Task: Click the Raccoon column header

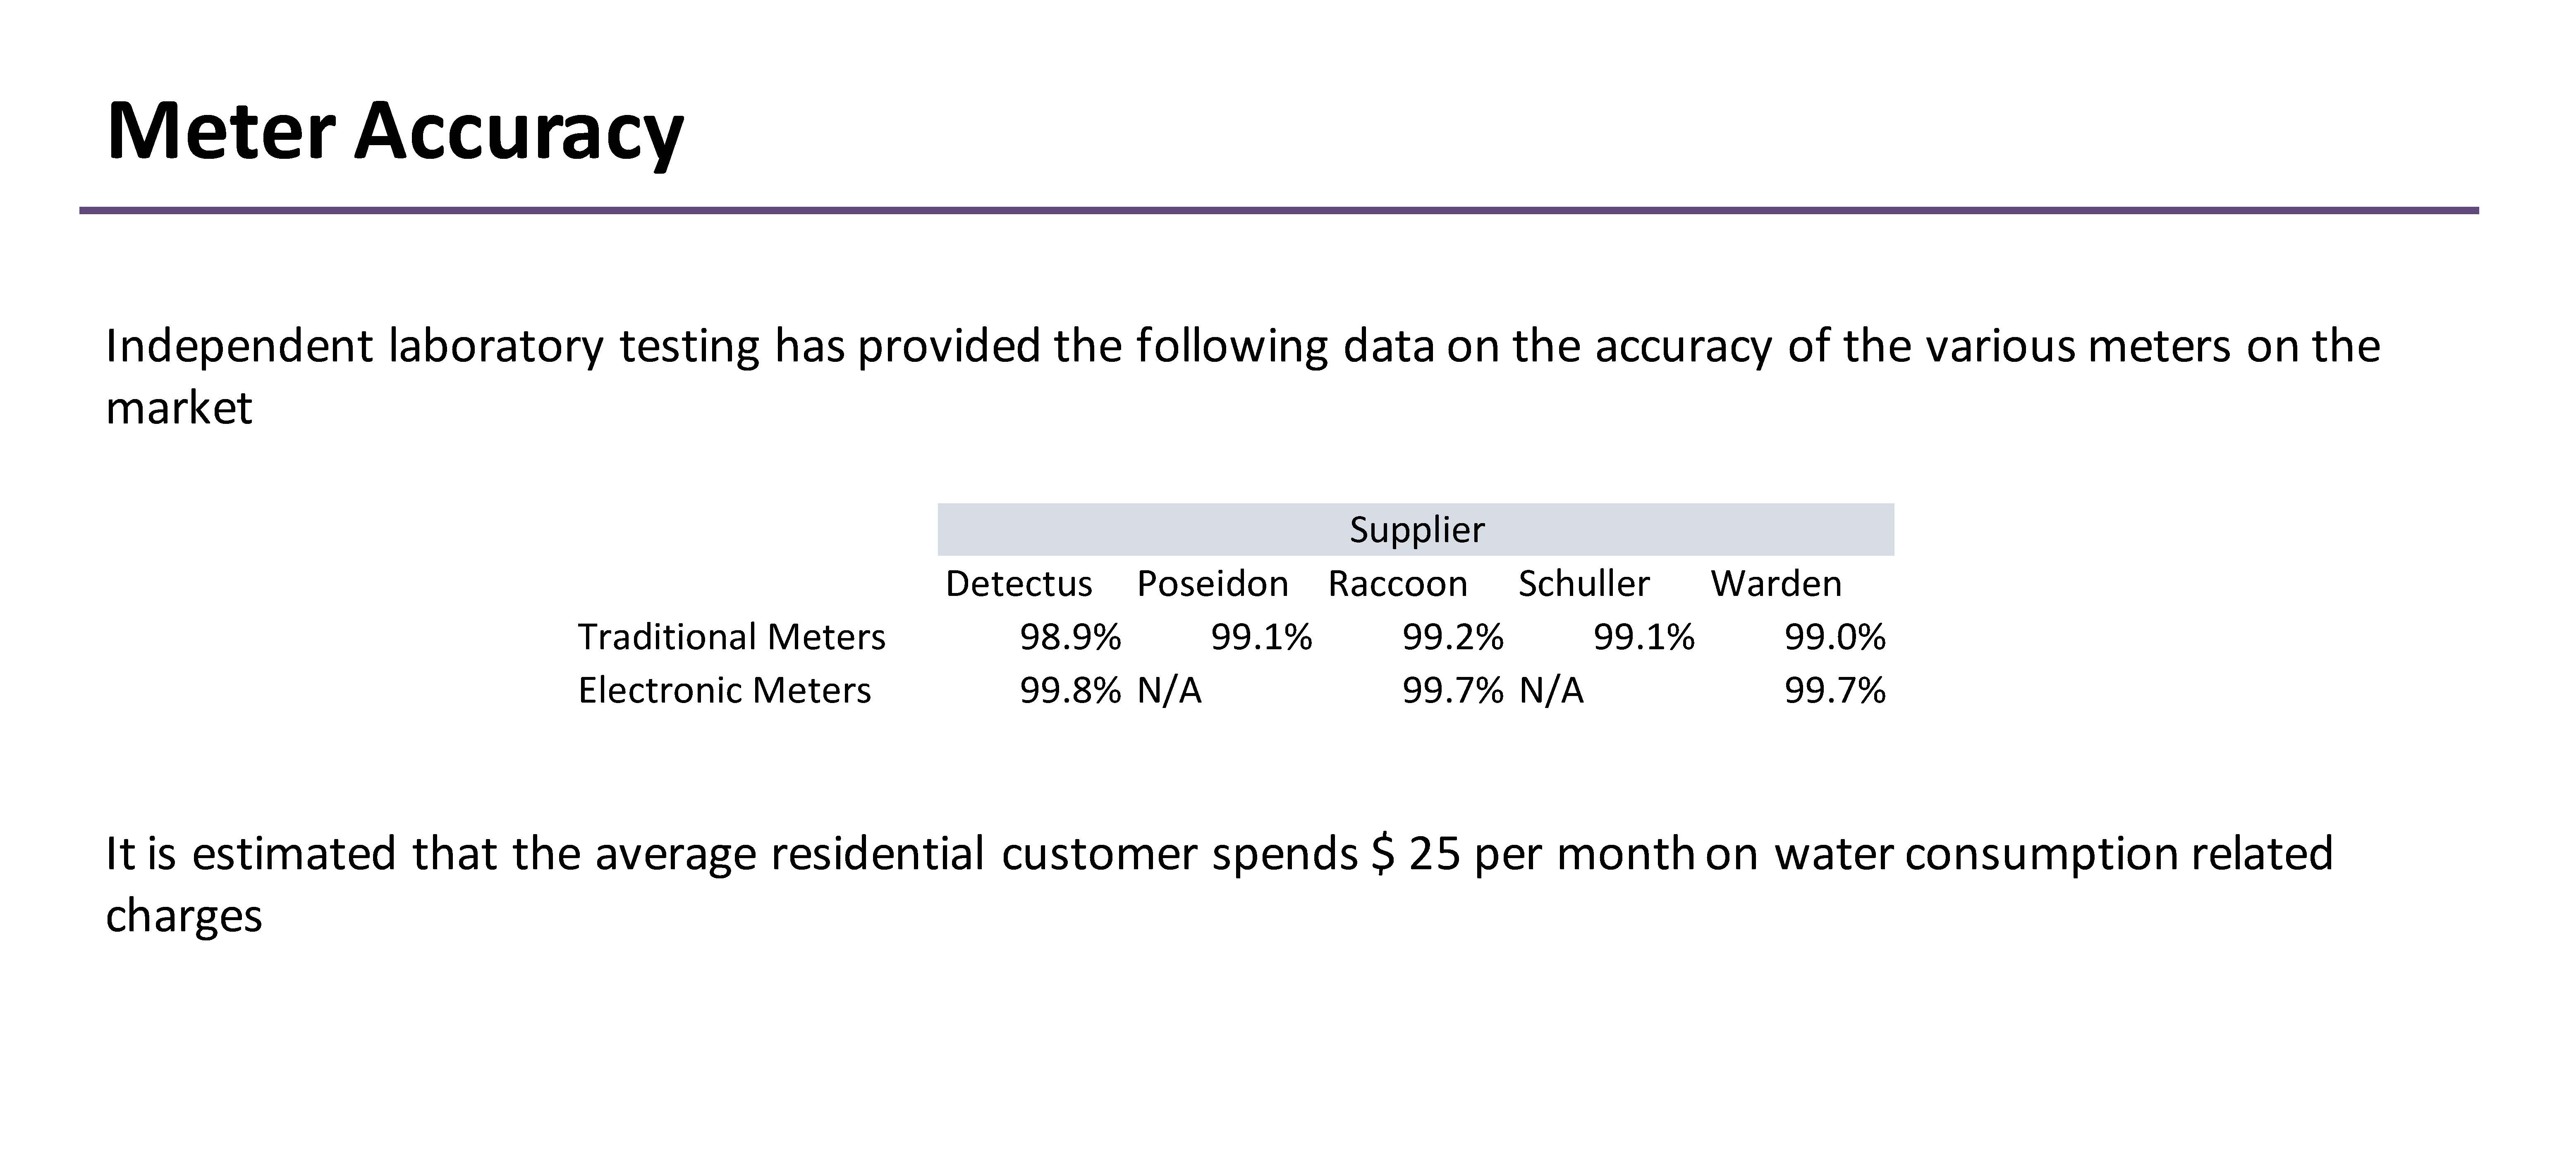Action: 1397,583
